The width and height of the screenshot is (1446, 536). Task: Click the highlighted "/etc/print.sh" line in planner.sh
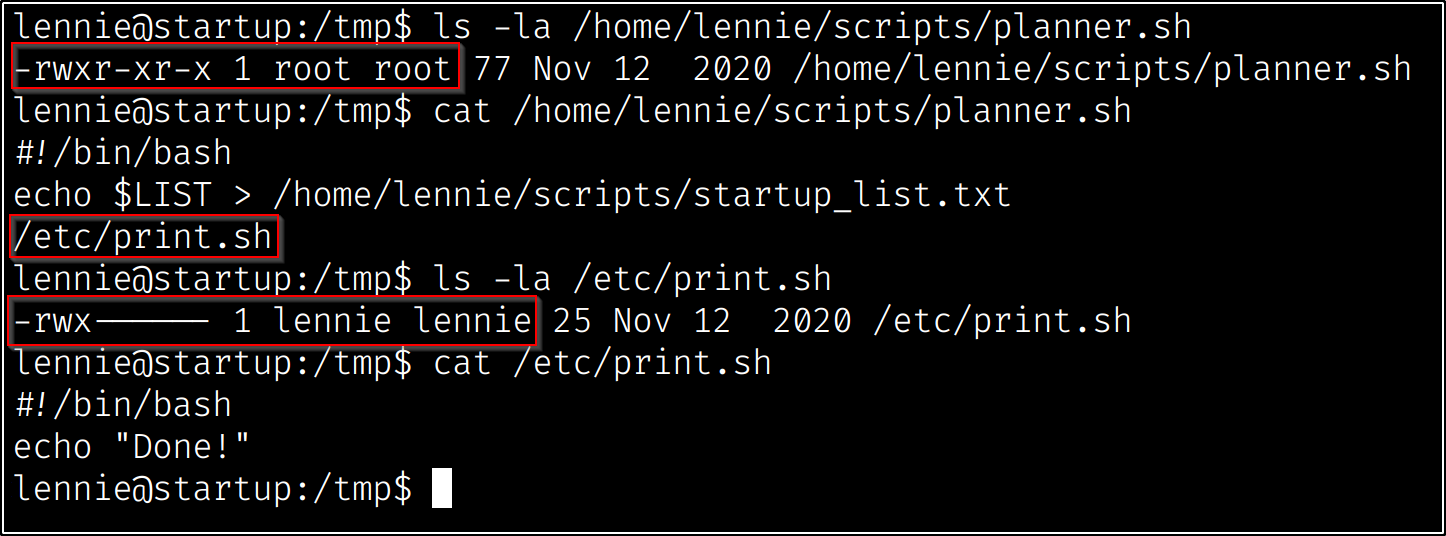click(143, 238)
